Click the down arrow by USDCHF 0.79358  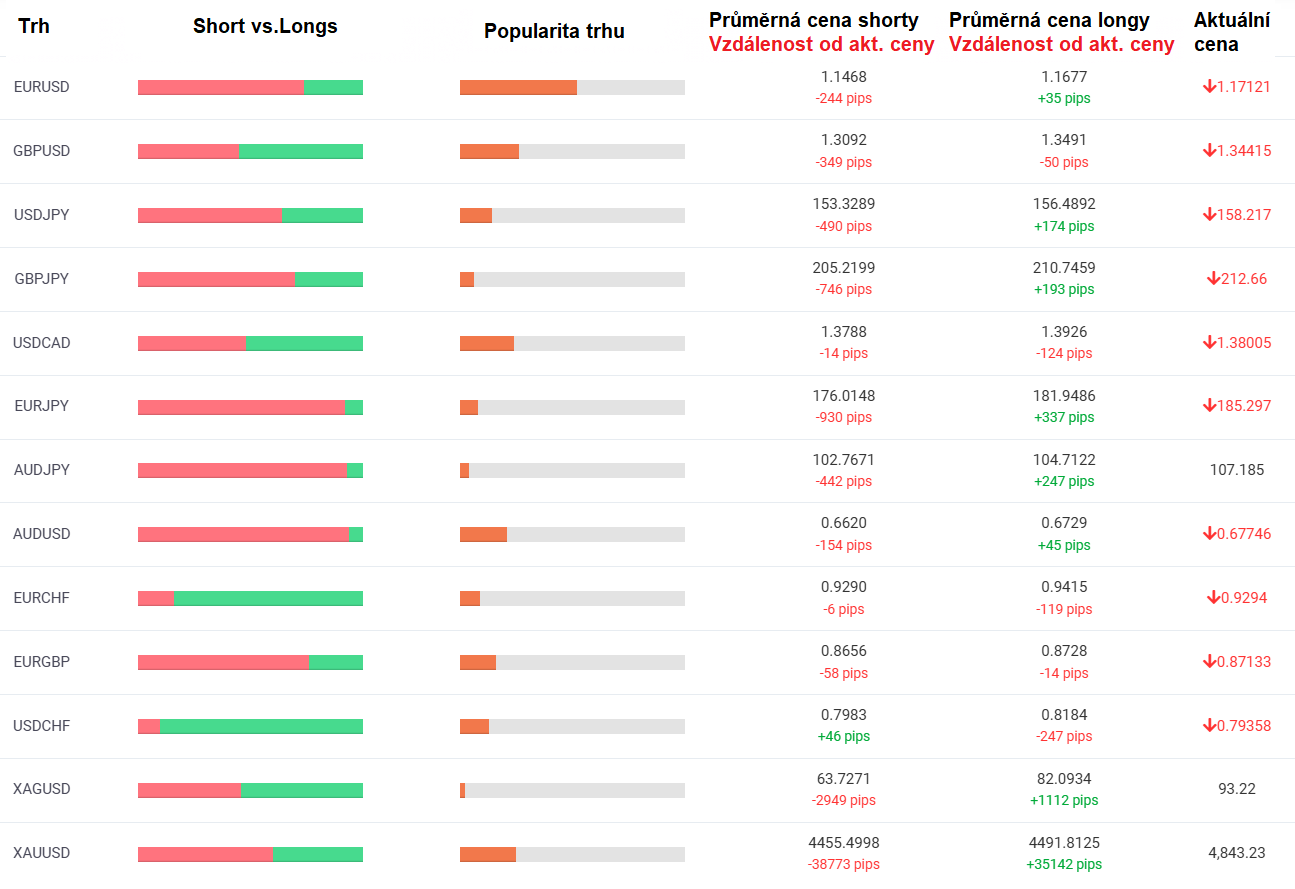coord(1209,726)
